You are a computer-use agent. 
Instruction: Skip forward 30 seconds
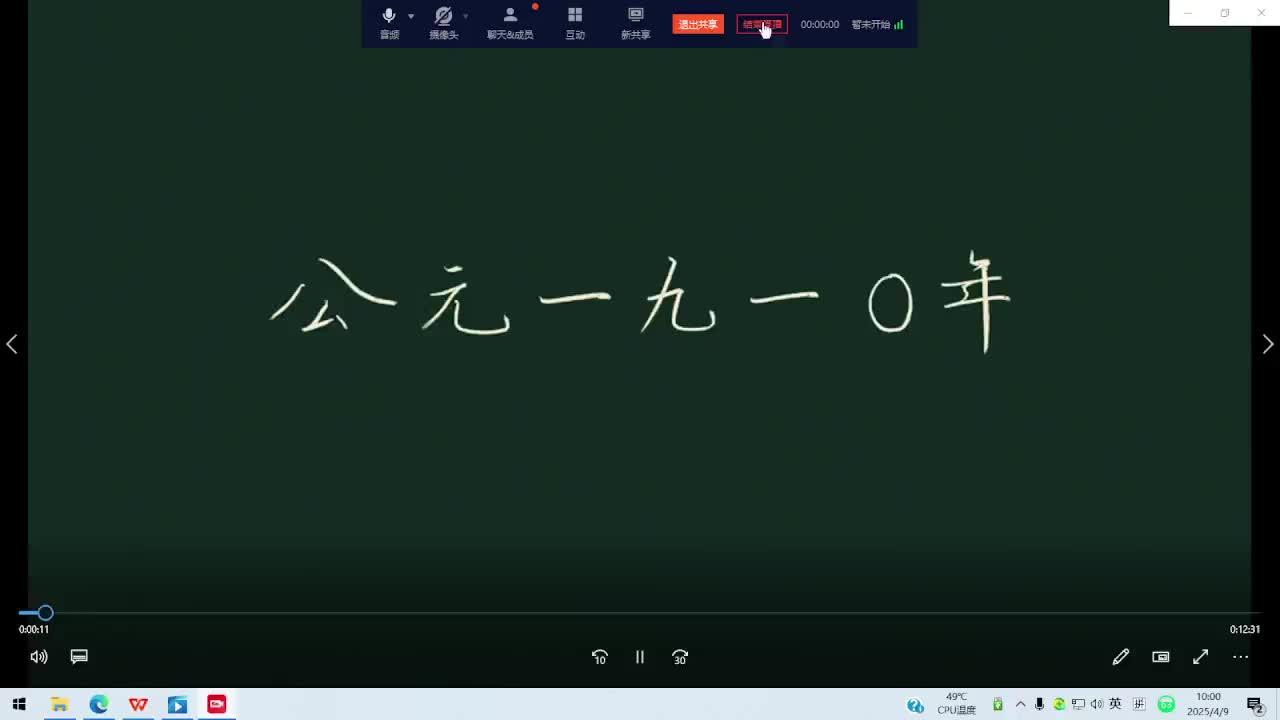coord(680,657)
